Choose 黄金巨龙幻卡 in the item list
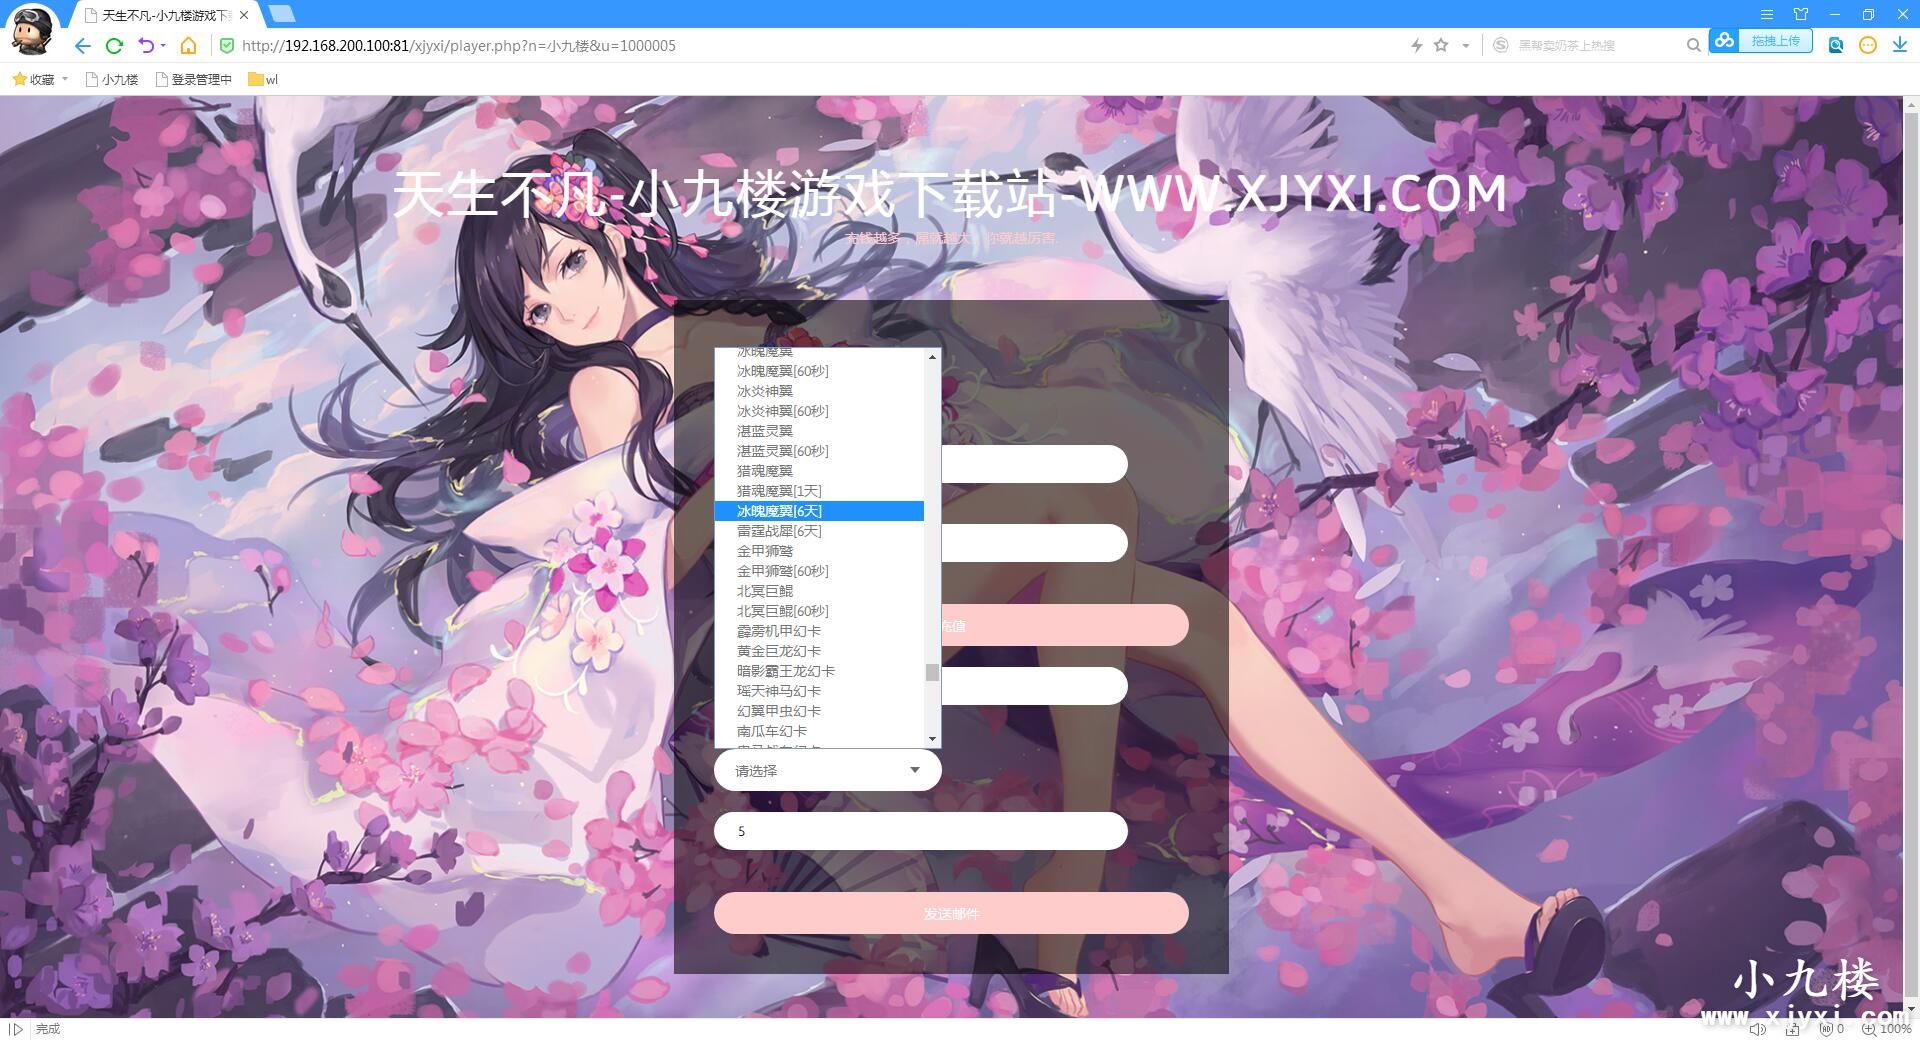The height and width of the screenshot is (1040, 1920). 778,651
